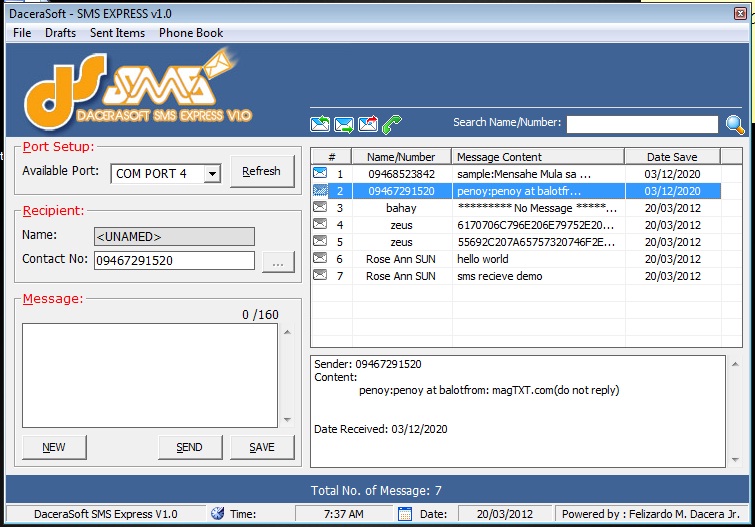
Task: Click the preview pane scroll down arrow
Action: (x=735, y=460)
